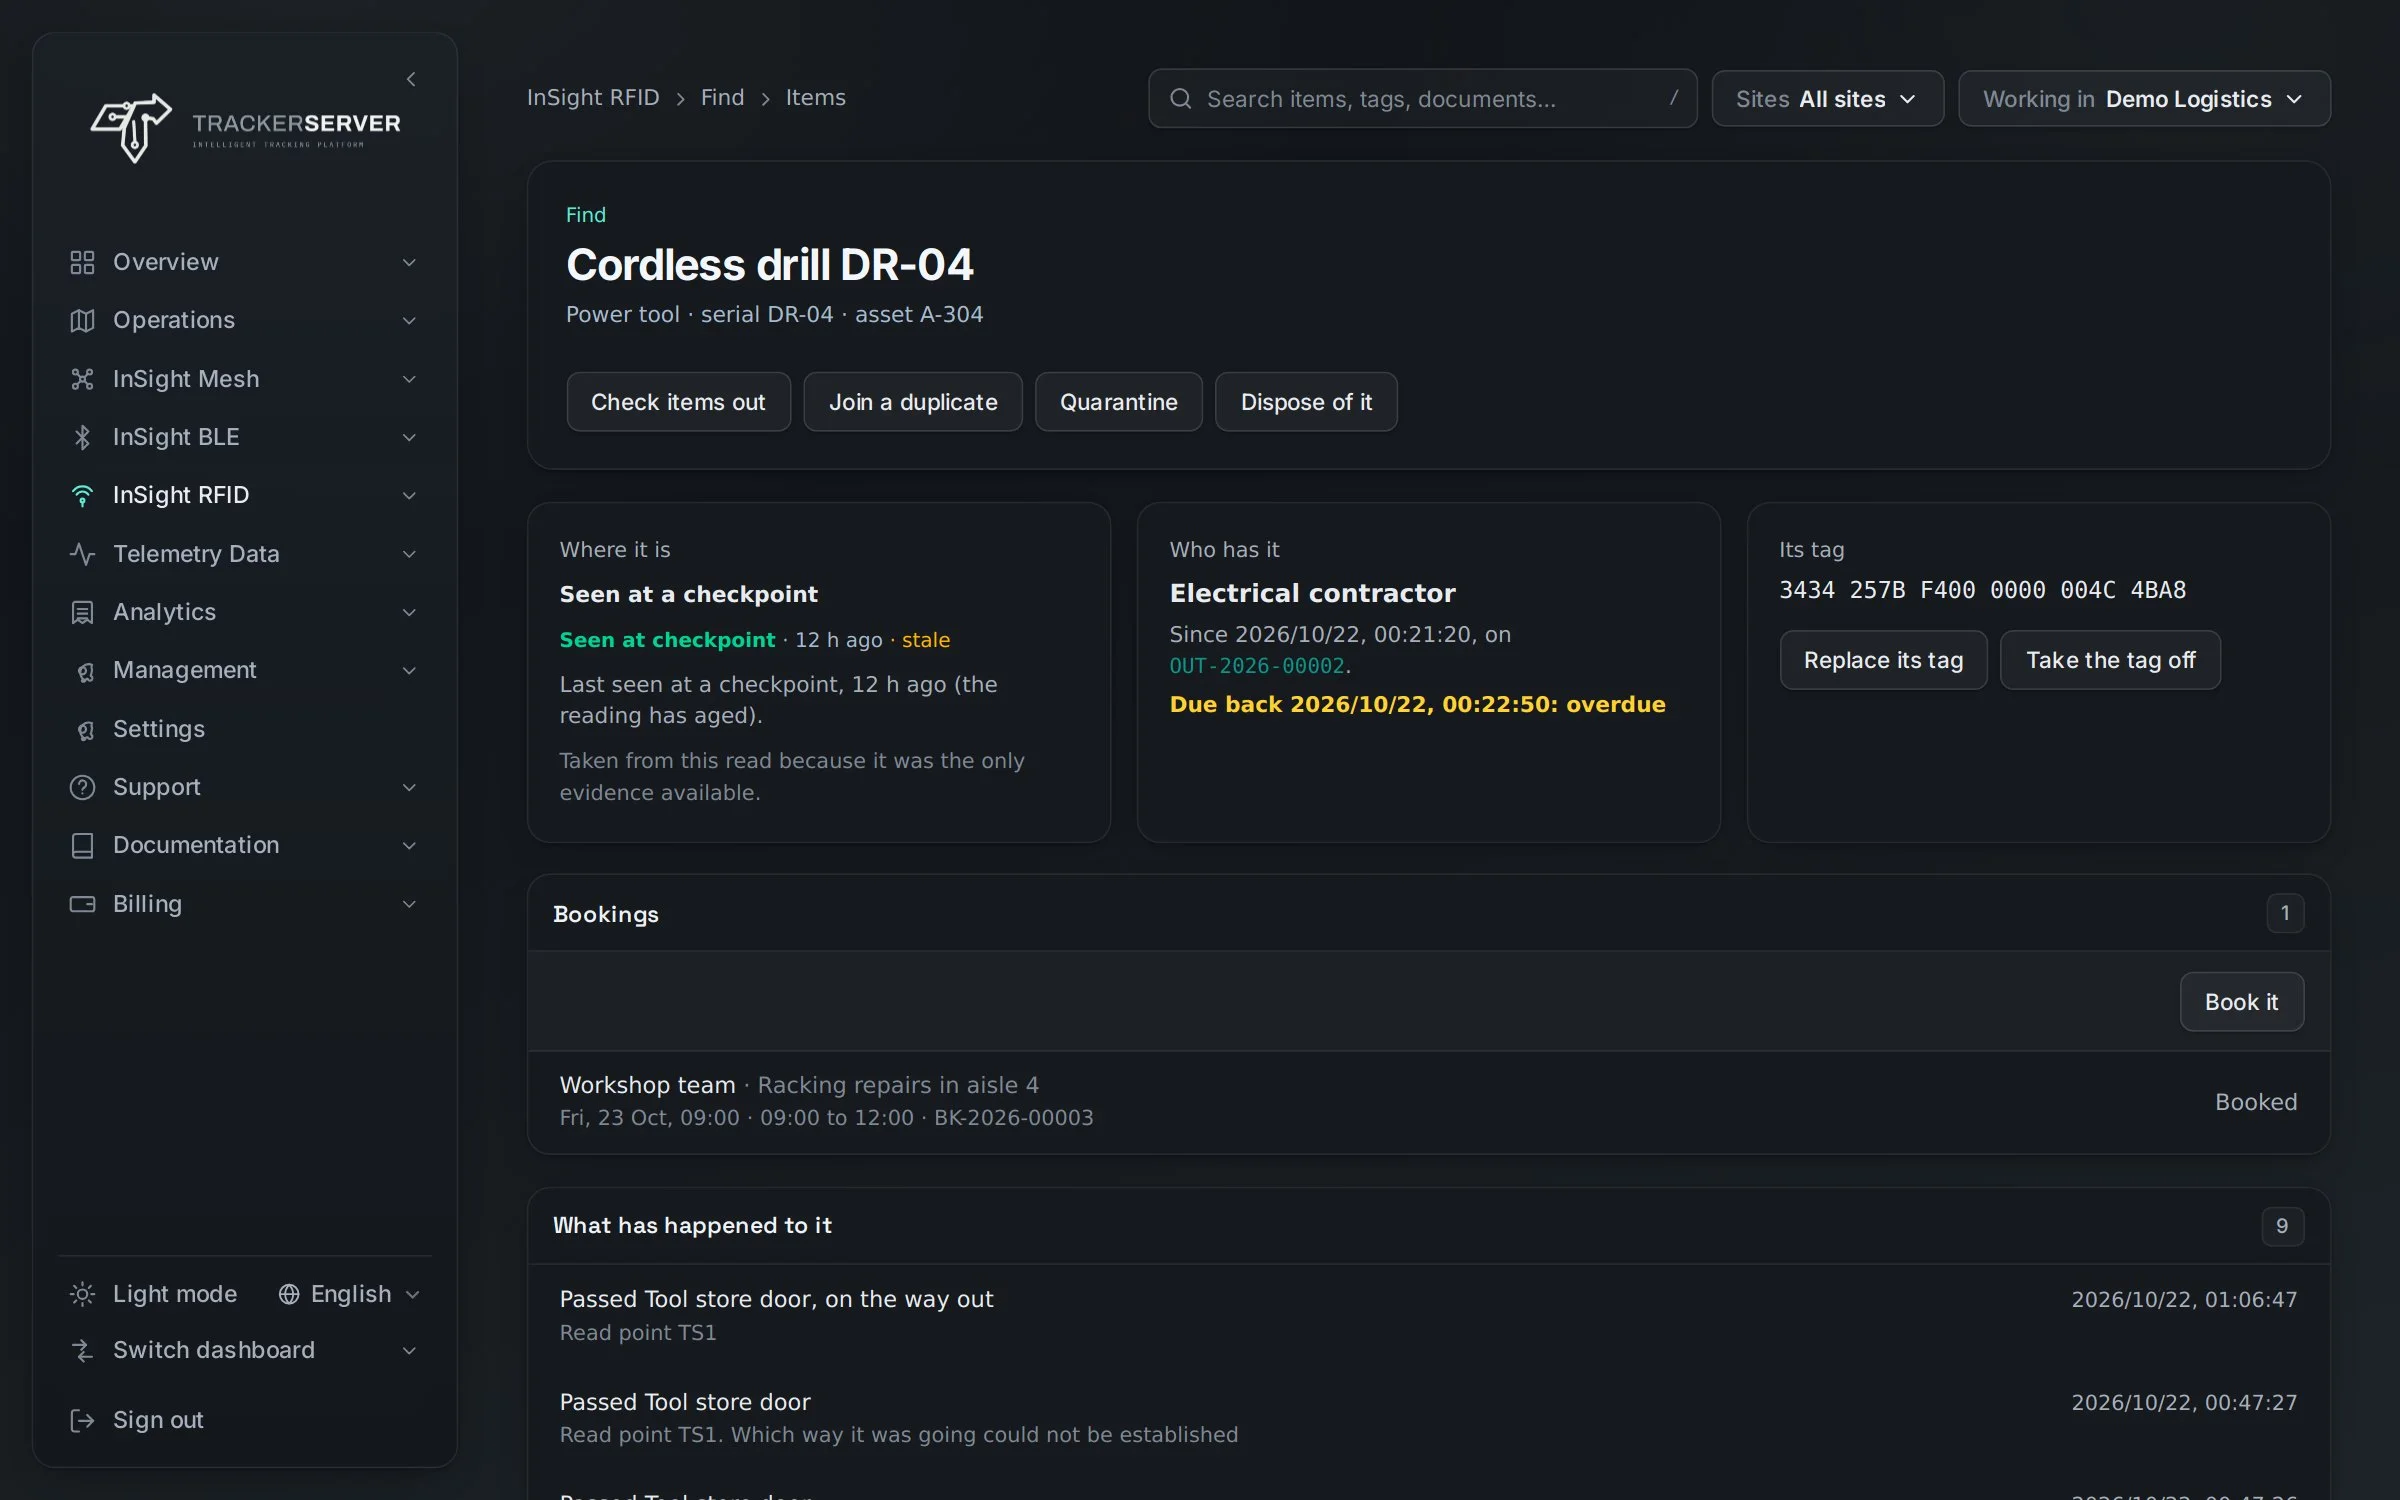2400x1500 pixels.
Task: Click the InSight Mesh network icon
Action: [82, 379]
